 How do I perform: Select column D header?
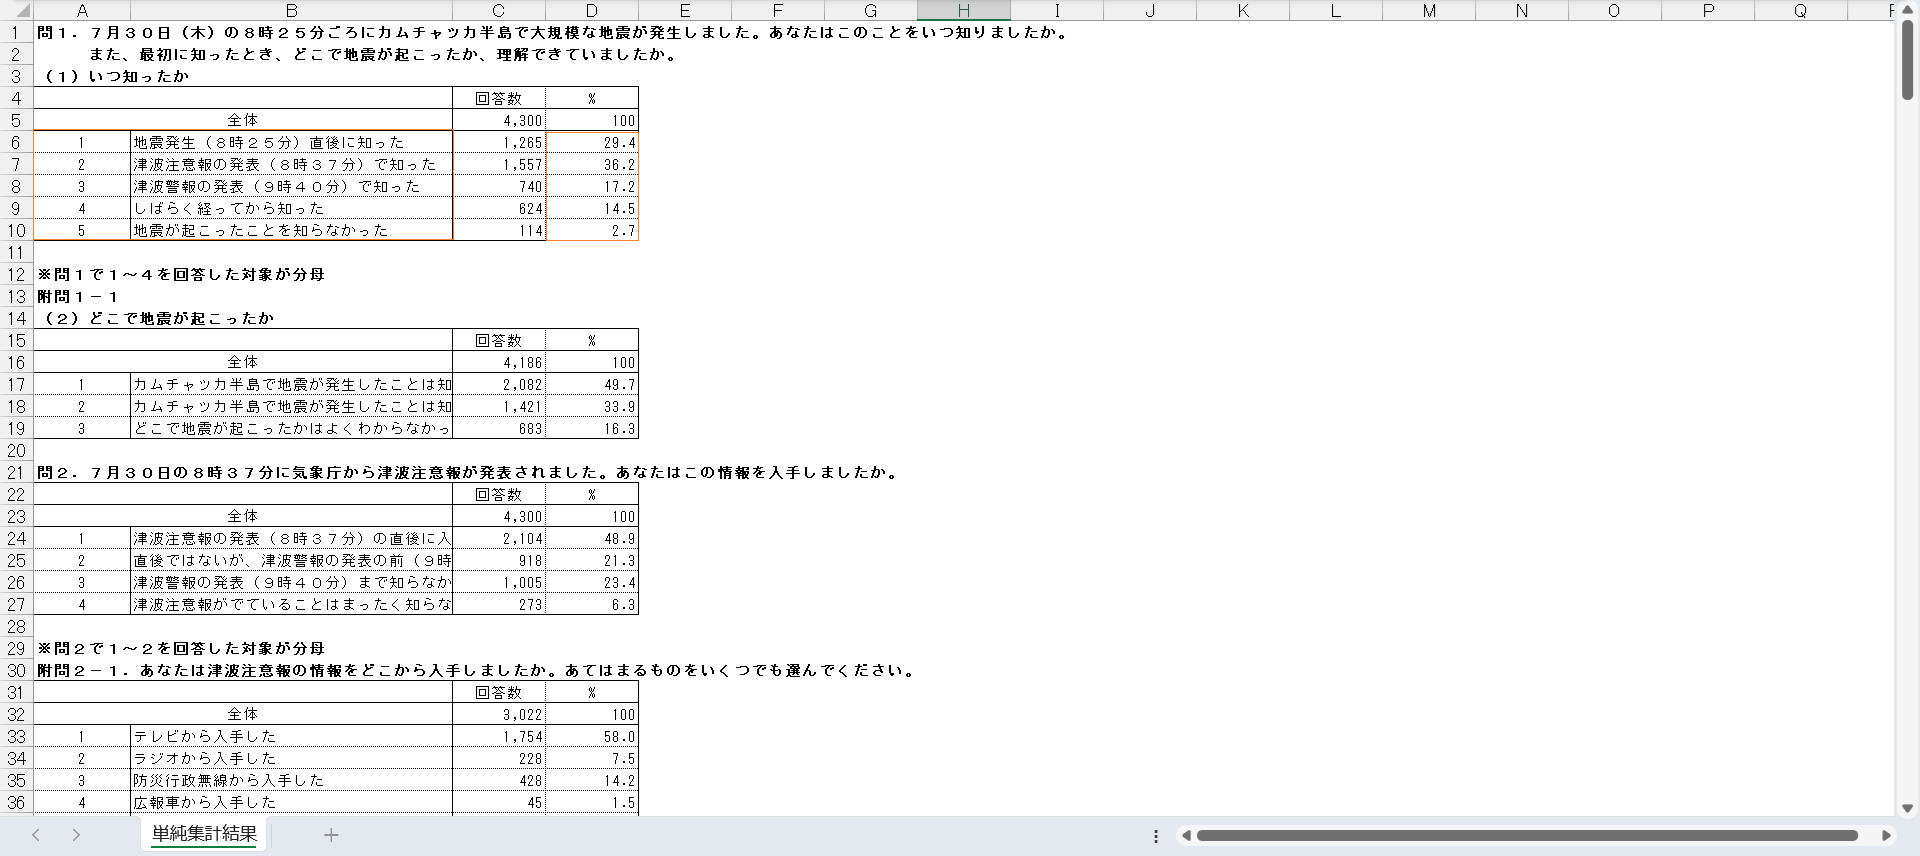(x=592, y=11)
